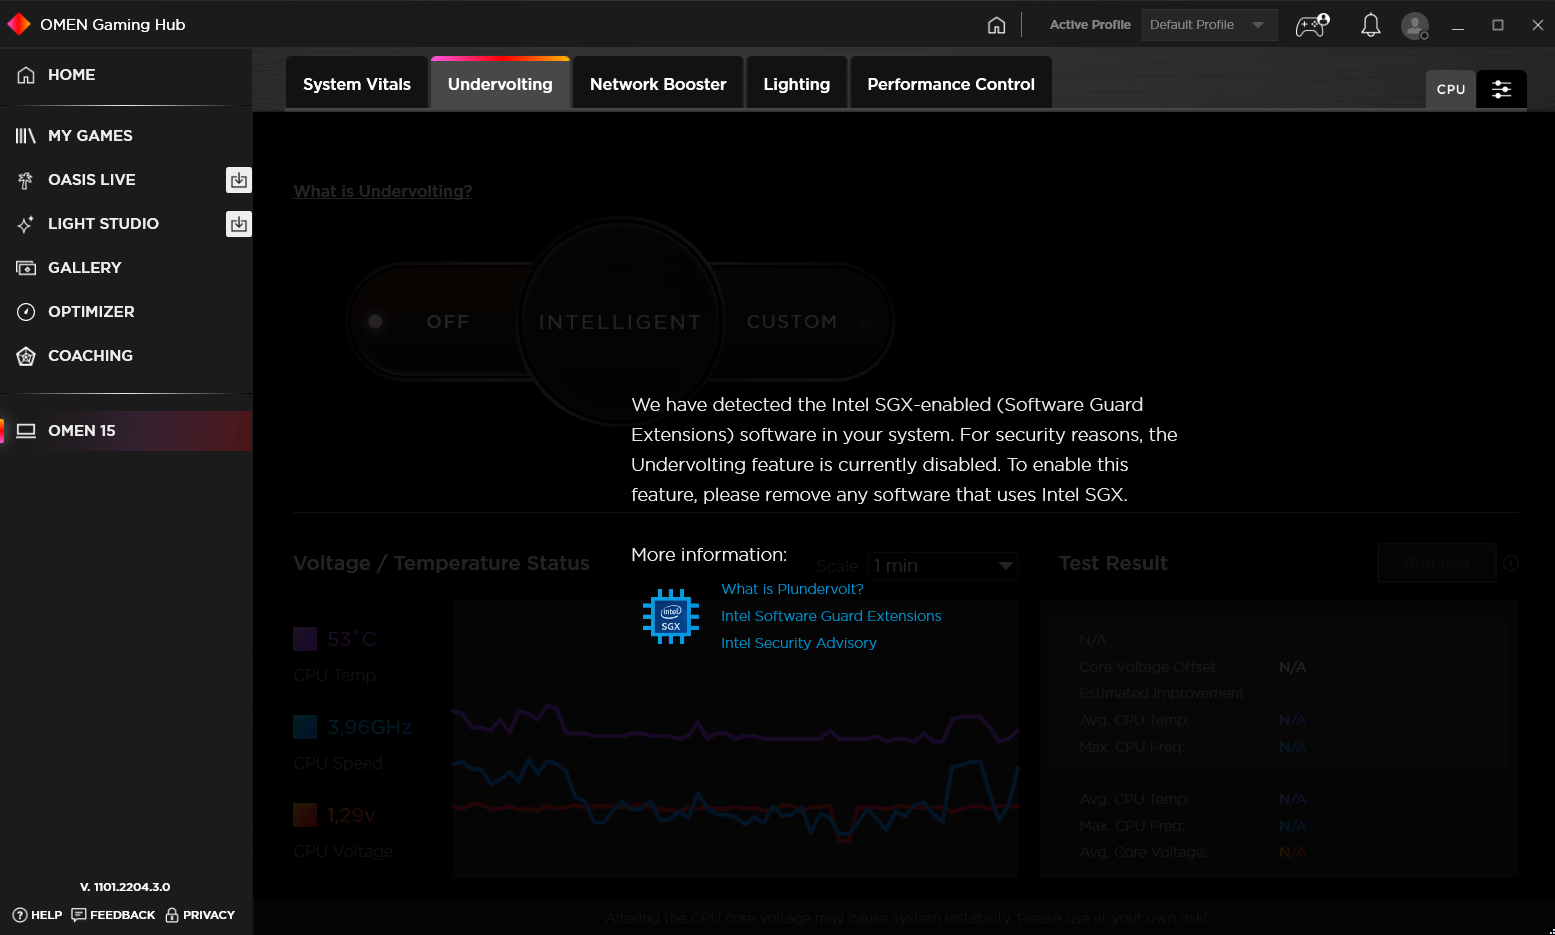The image size is (1555, 935).
Task: Open the What is Plundervolt? link
Action: point(792,589)
